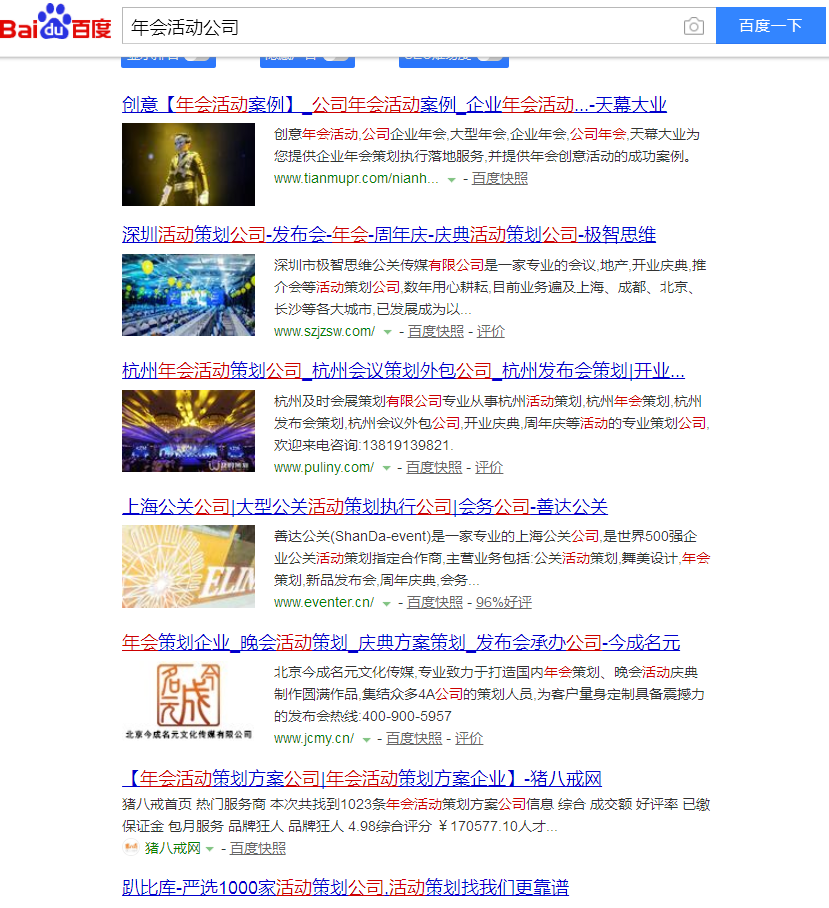Expand dropdown arrow beside www.tianmupr.com
829x908 pixels.
click(x=452, y=180)
